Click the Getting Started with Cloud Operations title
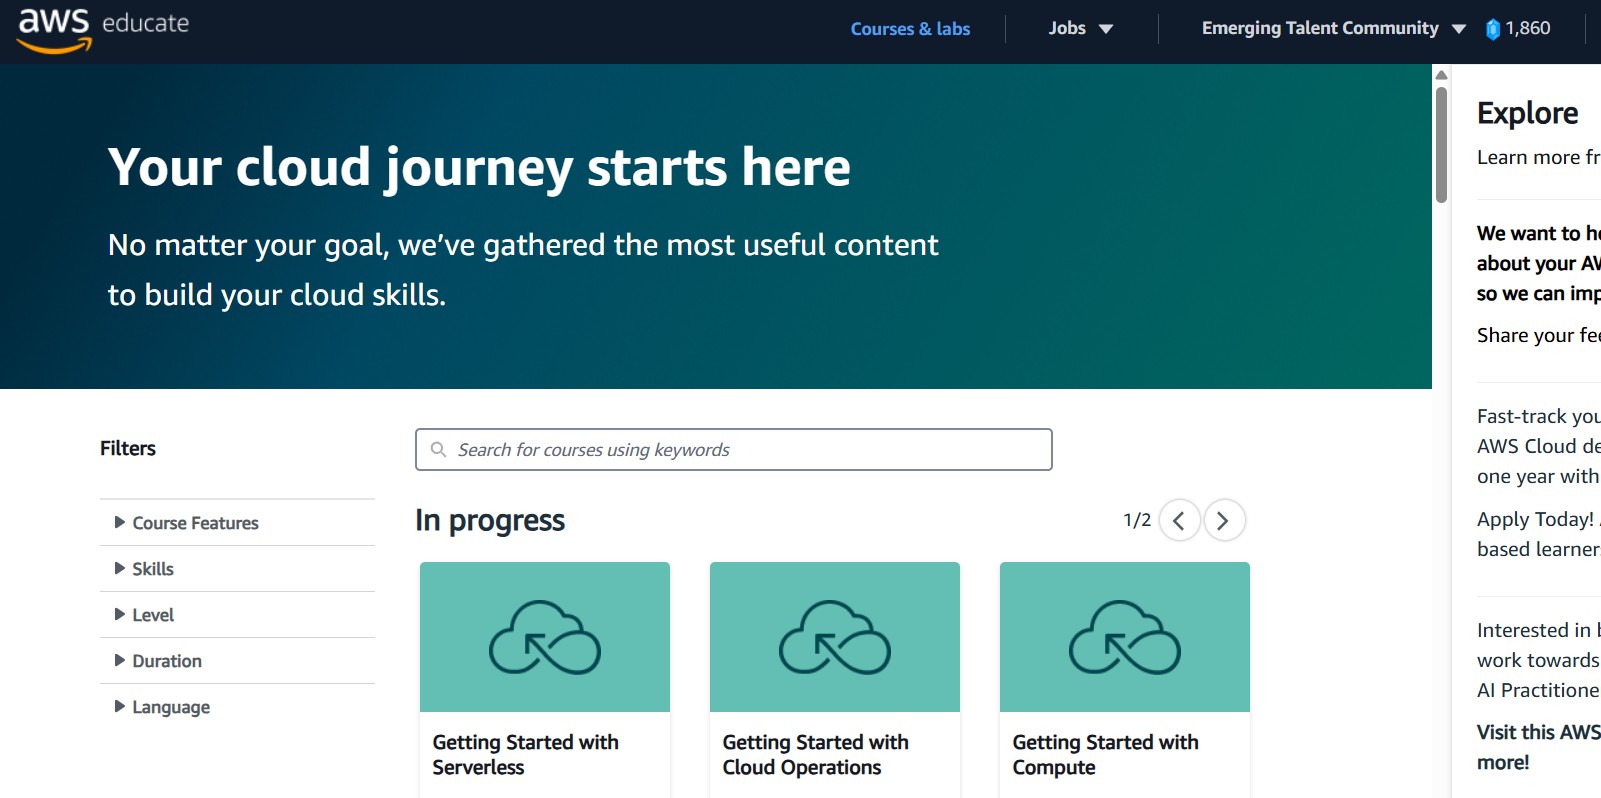The height and width of the screenshot is (798, 1601). (x=816, y=755)
